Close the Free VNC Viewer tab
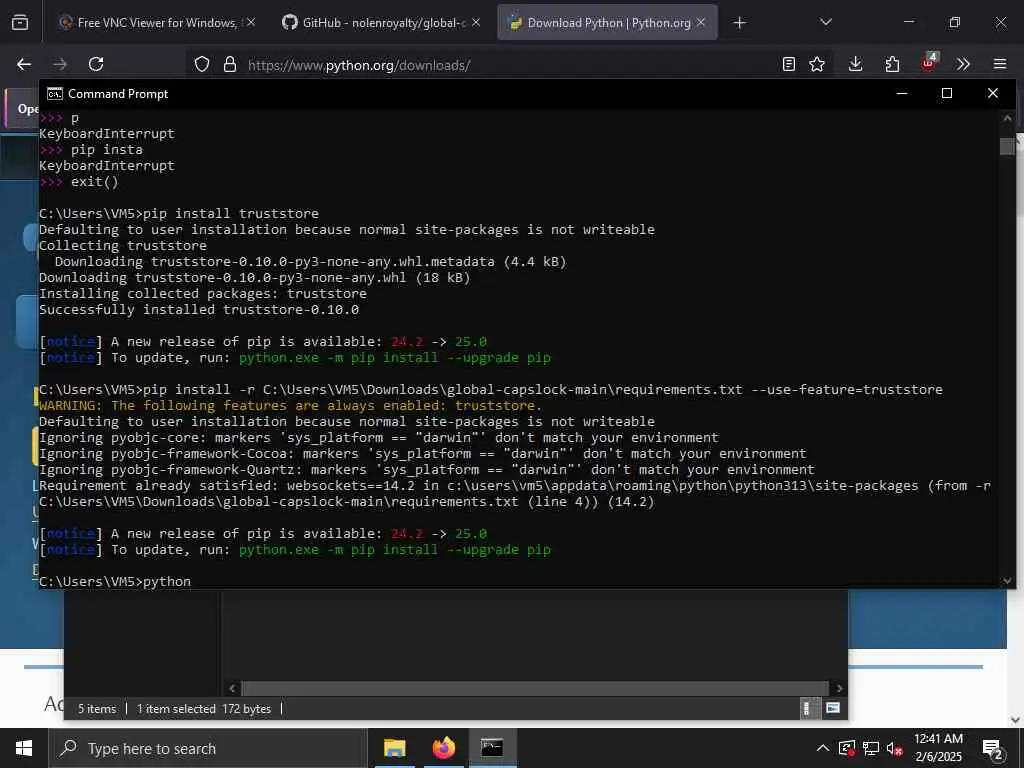The height and width of the screenshot is (768, 1024). click(251, 23)
